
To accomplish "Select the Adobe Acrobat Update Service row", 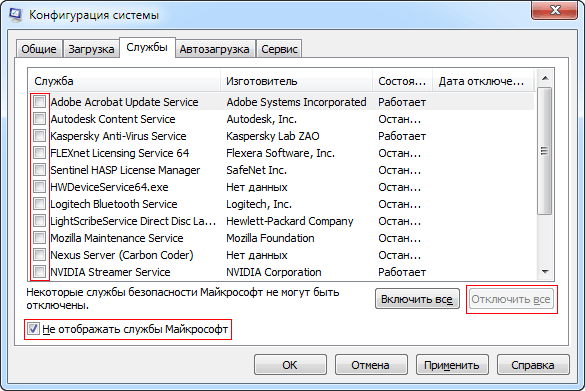I will click(x=282, y=102).
